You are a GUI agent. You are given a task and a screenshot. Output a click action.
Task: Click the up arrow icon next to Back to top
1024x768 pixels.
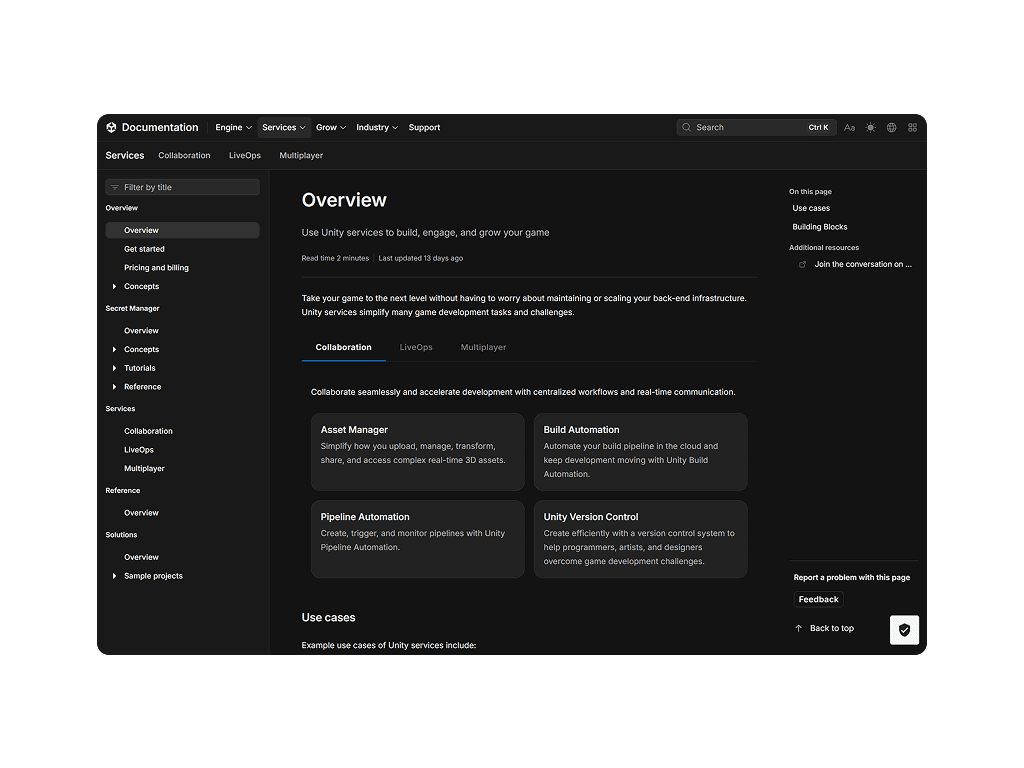[x=798, y=628]
